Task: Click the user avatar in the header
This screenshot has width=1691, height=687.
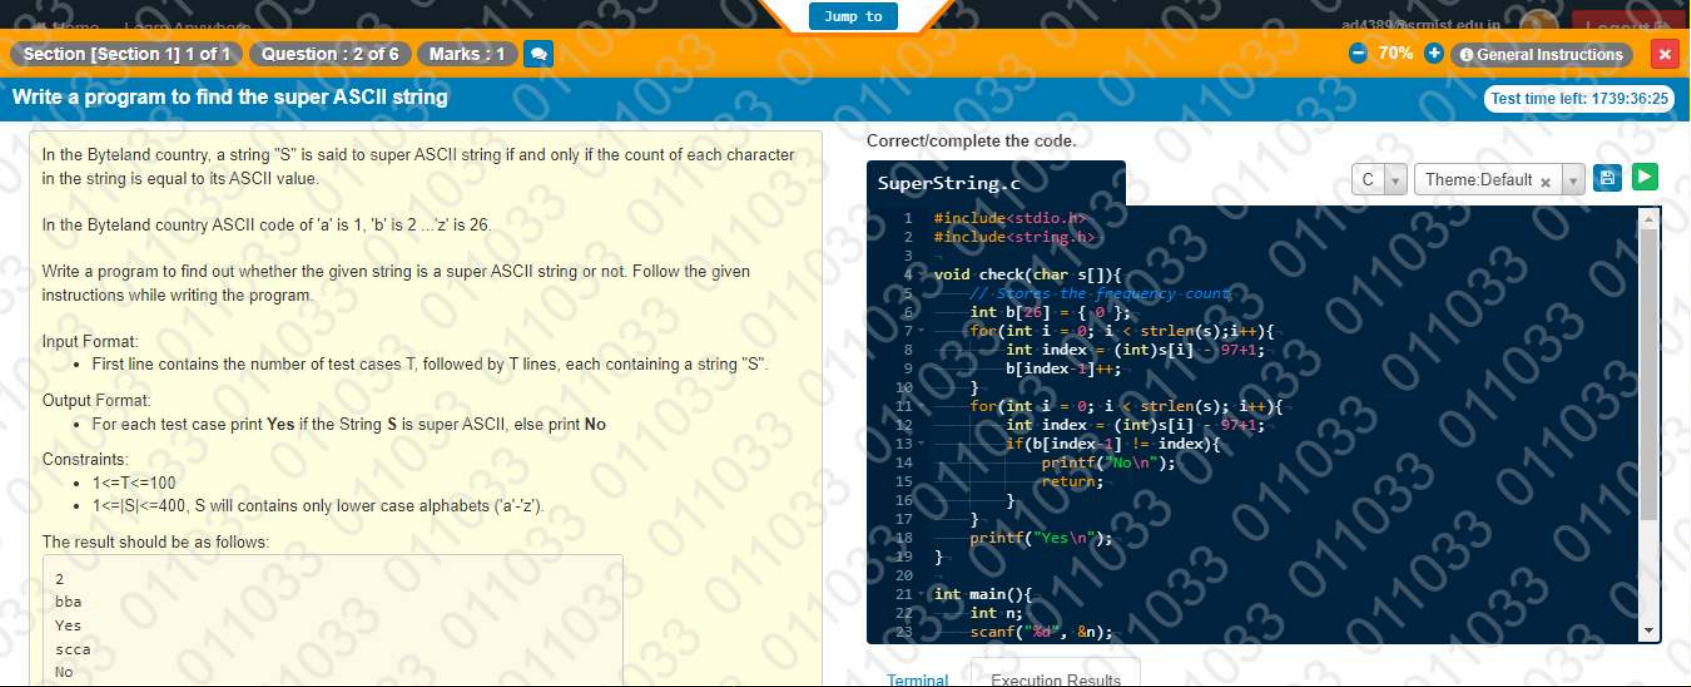Action: tap(1537, 22)
